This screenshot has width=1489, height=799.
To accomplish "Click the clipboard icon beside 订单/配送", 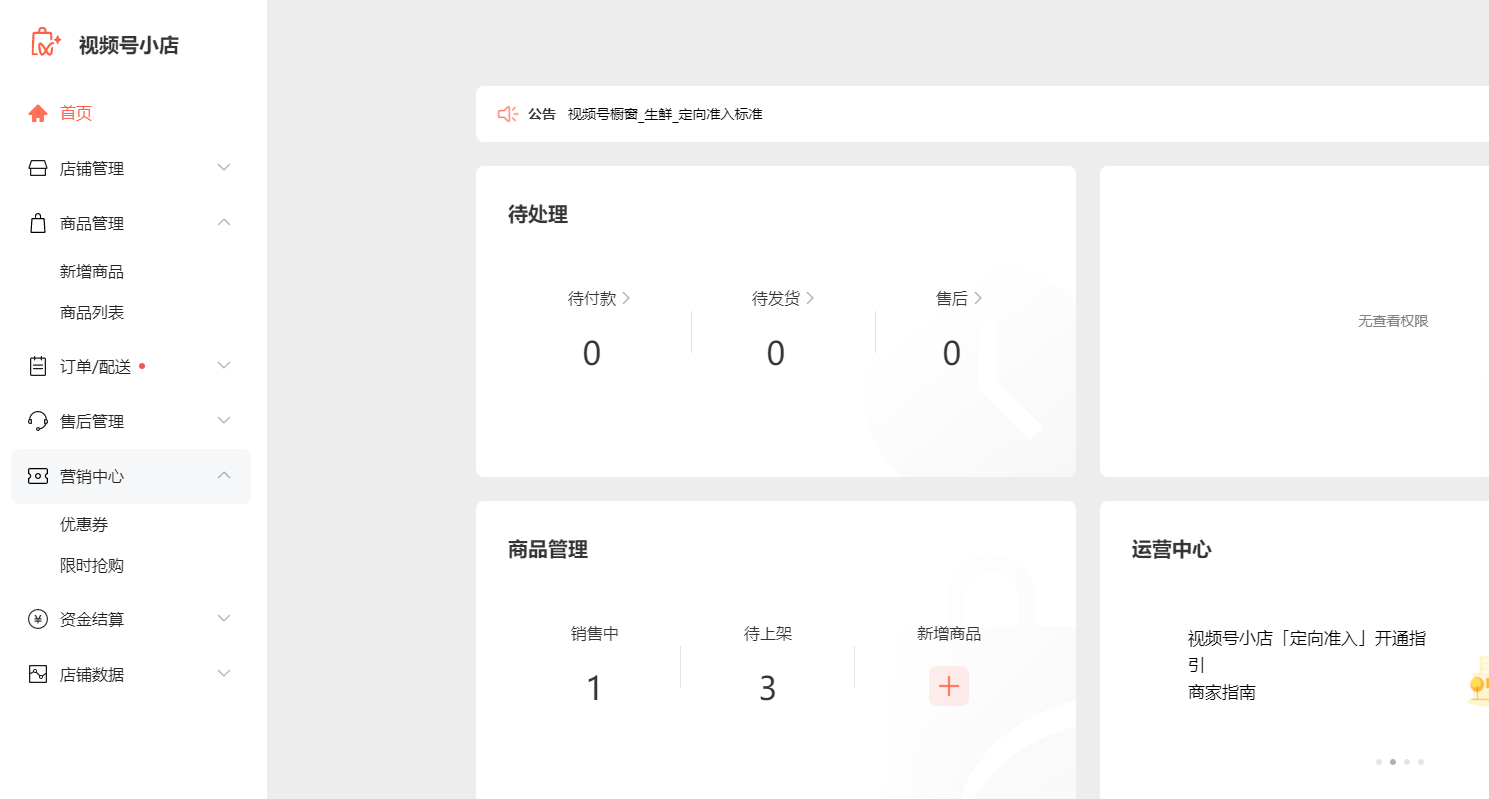I will tap(38, 366).
